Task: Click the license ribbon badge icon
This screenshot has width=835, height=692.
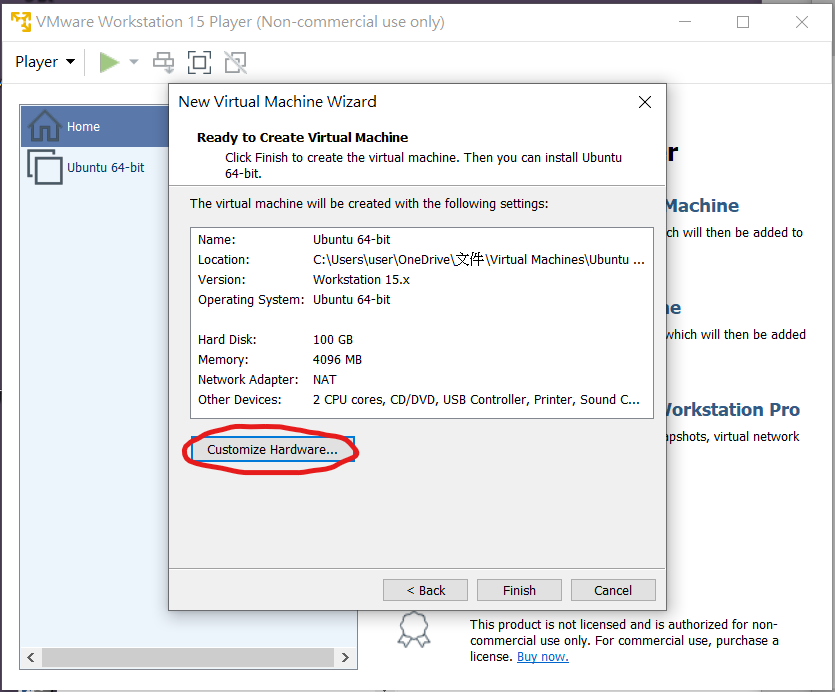Action: (x=414, y=629)
